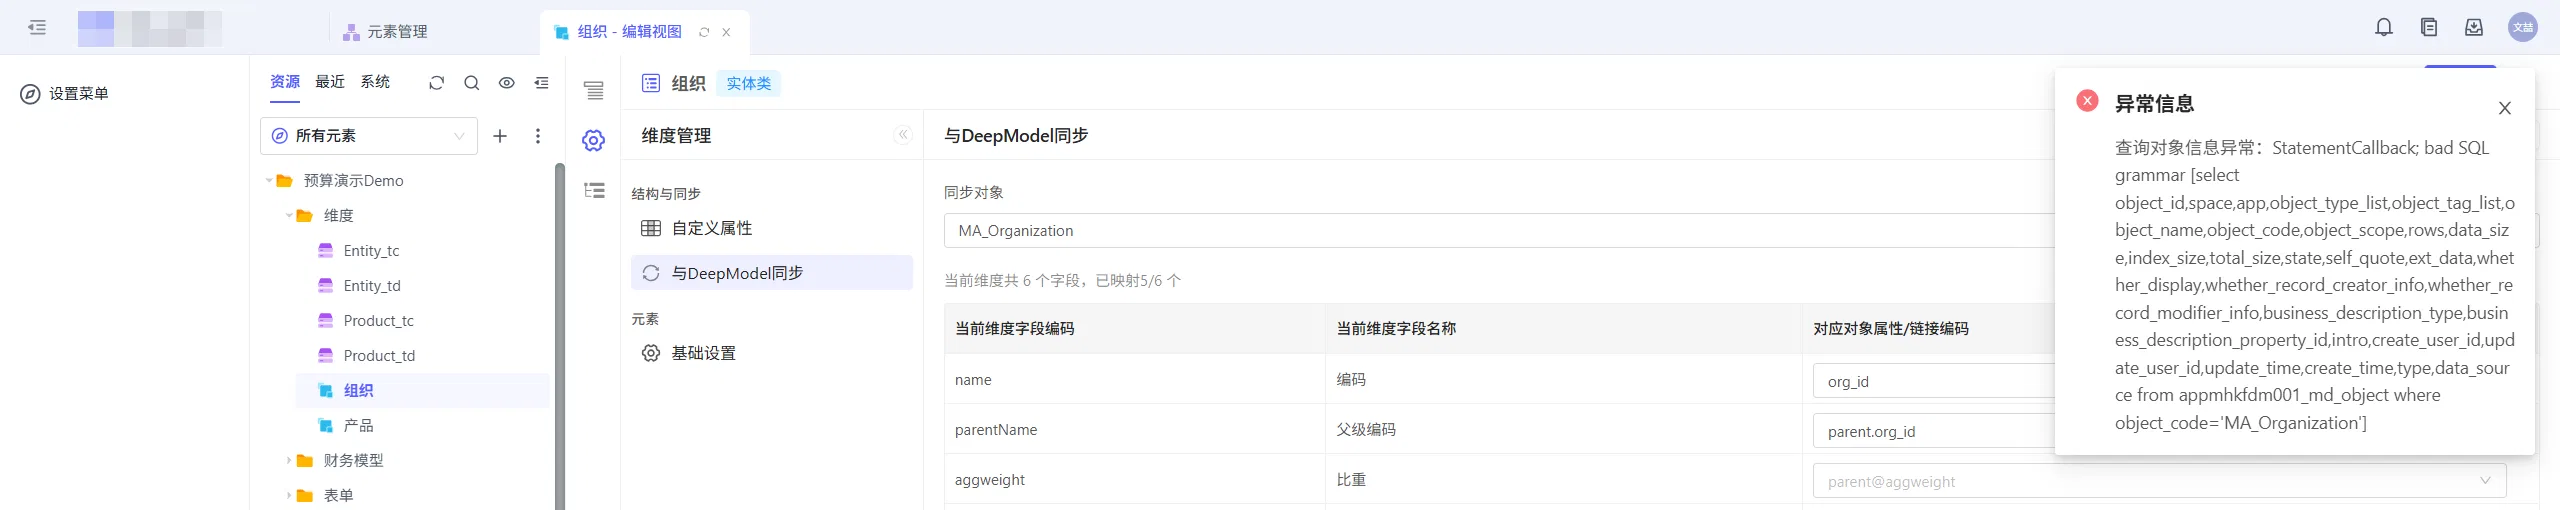
Task: Refresh the 组织 - 编辑视图 tab
Action: click(704, 32)
